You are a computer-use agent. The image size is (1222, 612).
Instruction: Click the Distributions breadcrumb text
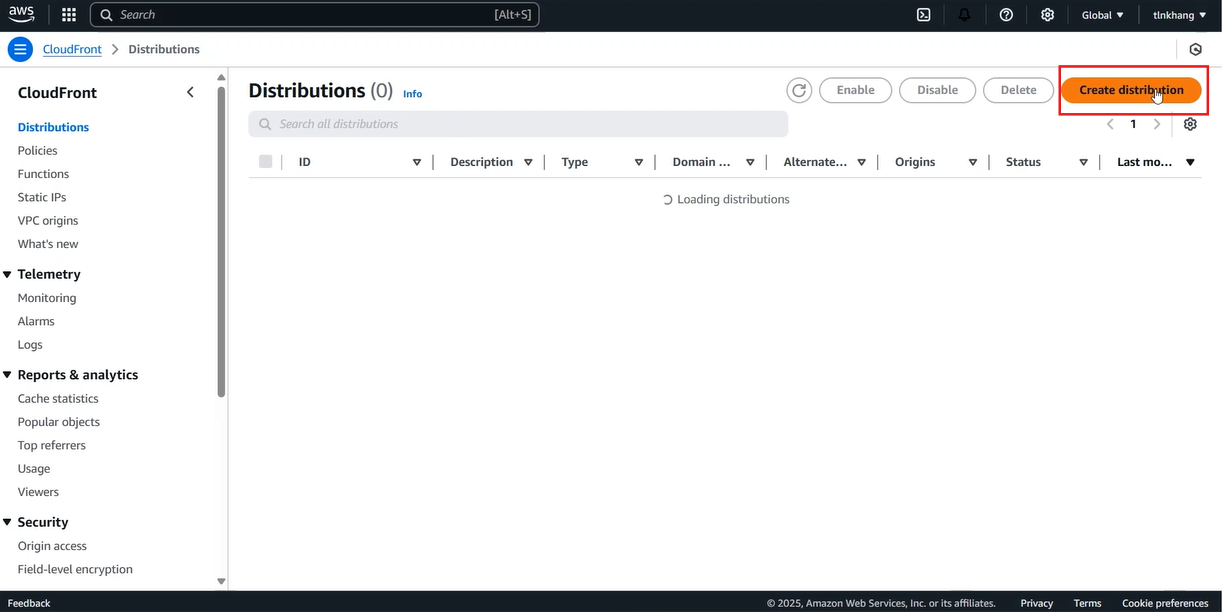pos(164,49)
